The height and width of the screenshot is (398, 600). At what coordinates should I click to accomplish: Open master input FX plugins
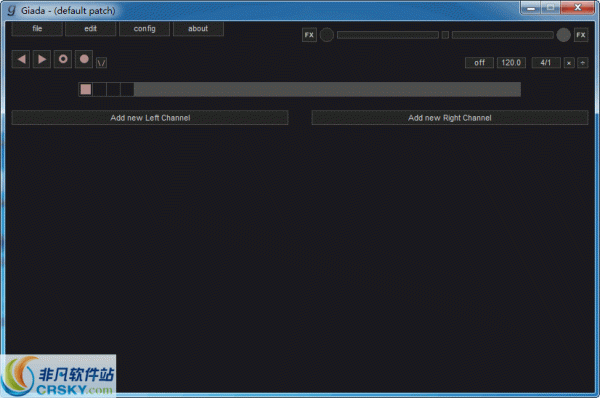(x=309, y=35)
